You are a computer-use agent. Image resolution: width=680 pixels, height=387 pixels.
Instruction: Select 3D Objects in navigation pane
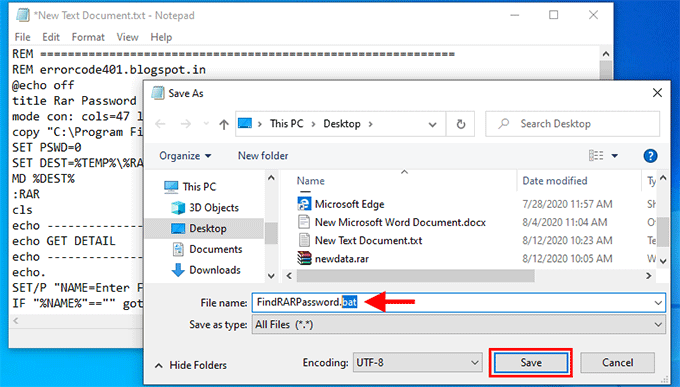(214, 208)
